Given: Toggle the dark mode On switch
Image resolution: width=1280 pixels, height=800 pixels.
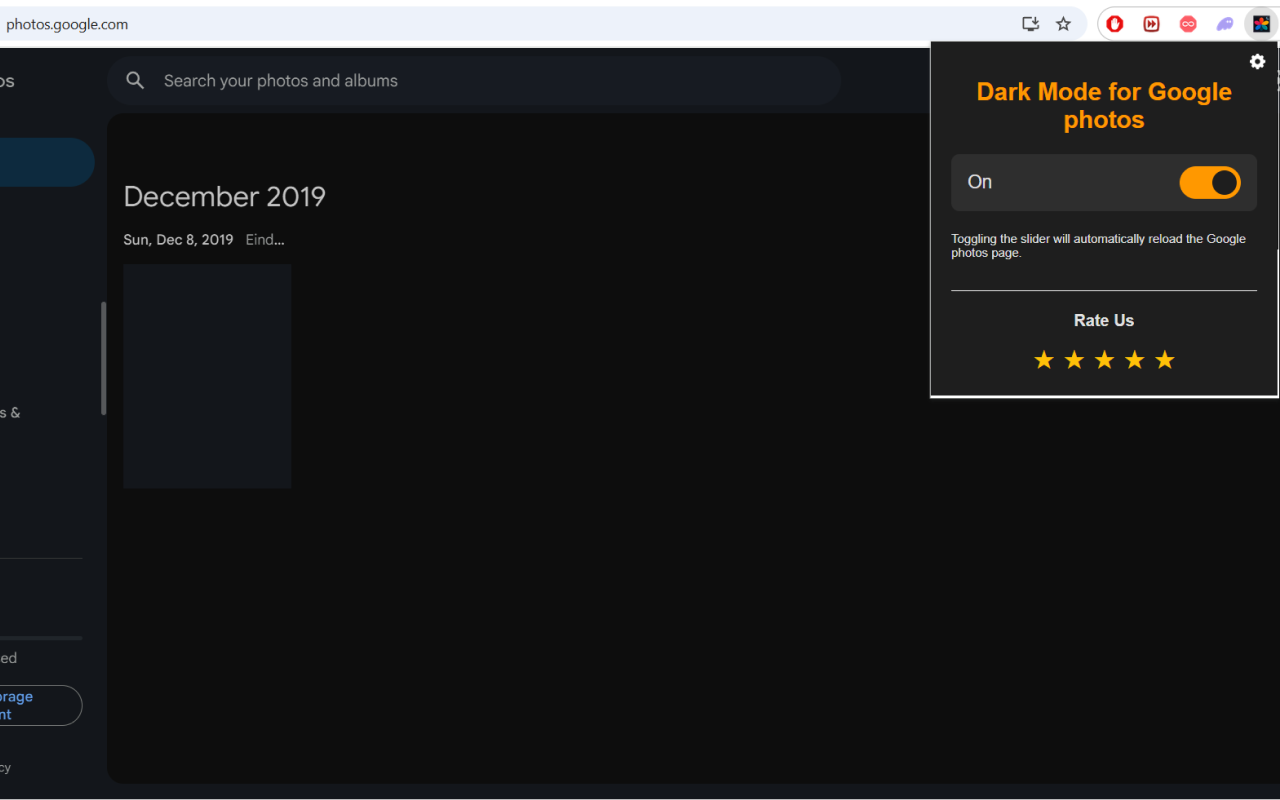Looking at the screenshot, I should click(x=1210, y=182).
